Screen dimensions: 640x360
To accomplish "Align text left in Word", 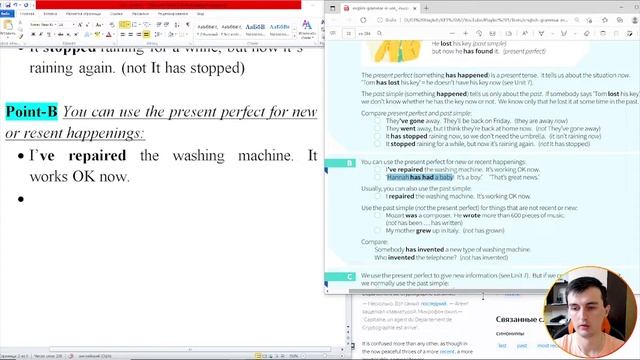I will tap(122, 35).
